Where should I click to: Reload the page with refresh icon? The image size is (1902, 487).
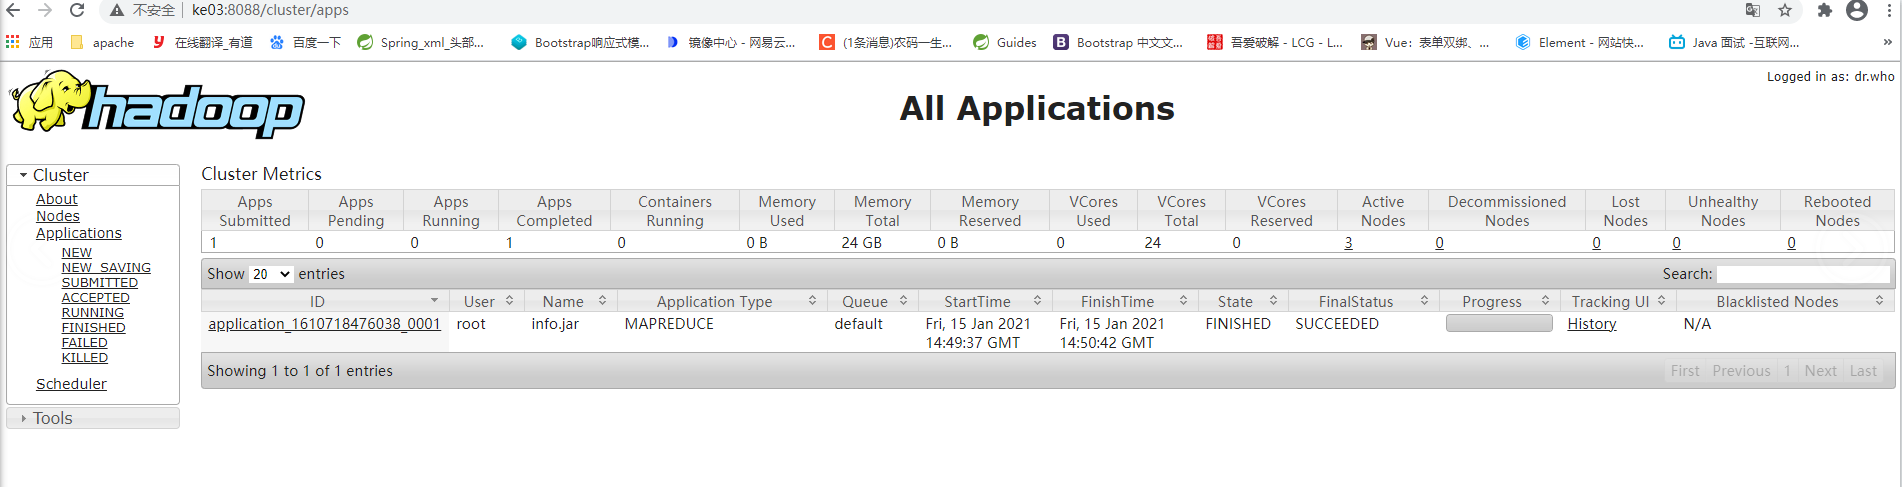(77, 10)
